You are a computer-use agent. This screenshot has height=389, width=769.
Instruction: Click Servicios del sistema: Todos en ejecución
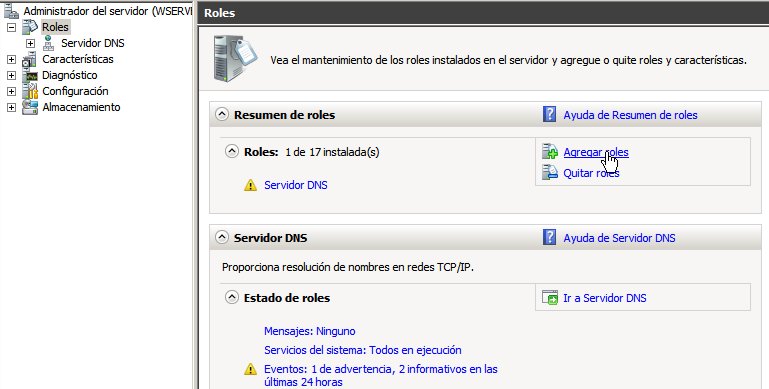[x=362, y=350]
